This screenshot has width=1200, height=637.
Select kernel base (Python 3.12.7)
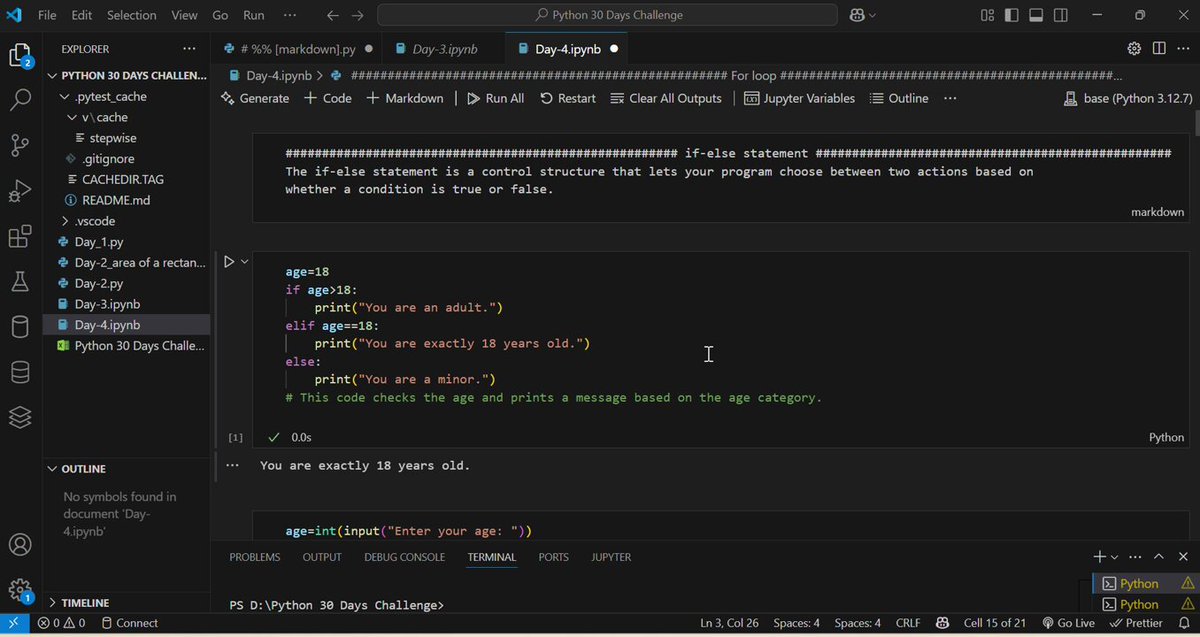1129,98
